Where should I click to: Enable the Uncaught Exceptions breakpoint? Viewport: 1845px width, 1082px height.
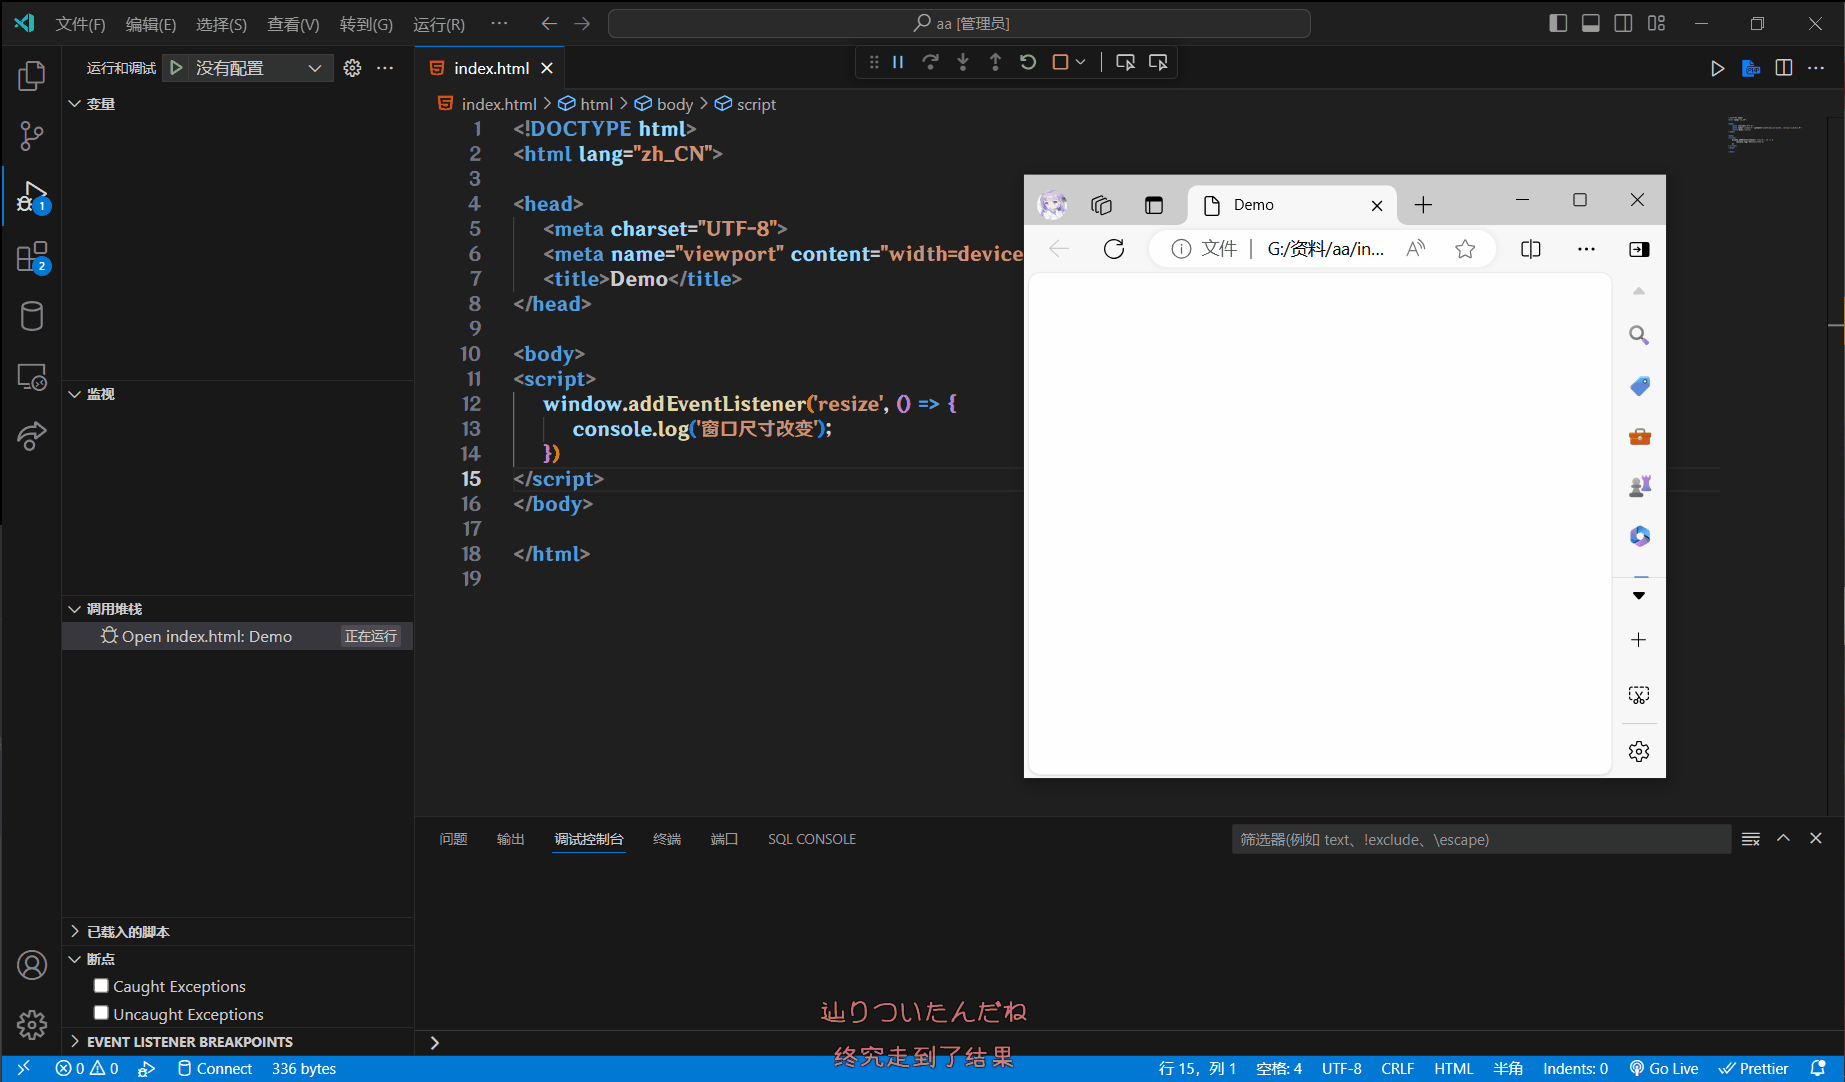click(x=101, y=1013)
